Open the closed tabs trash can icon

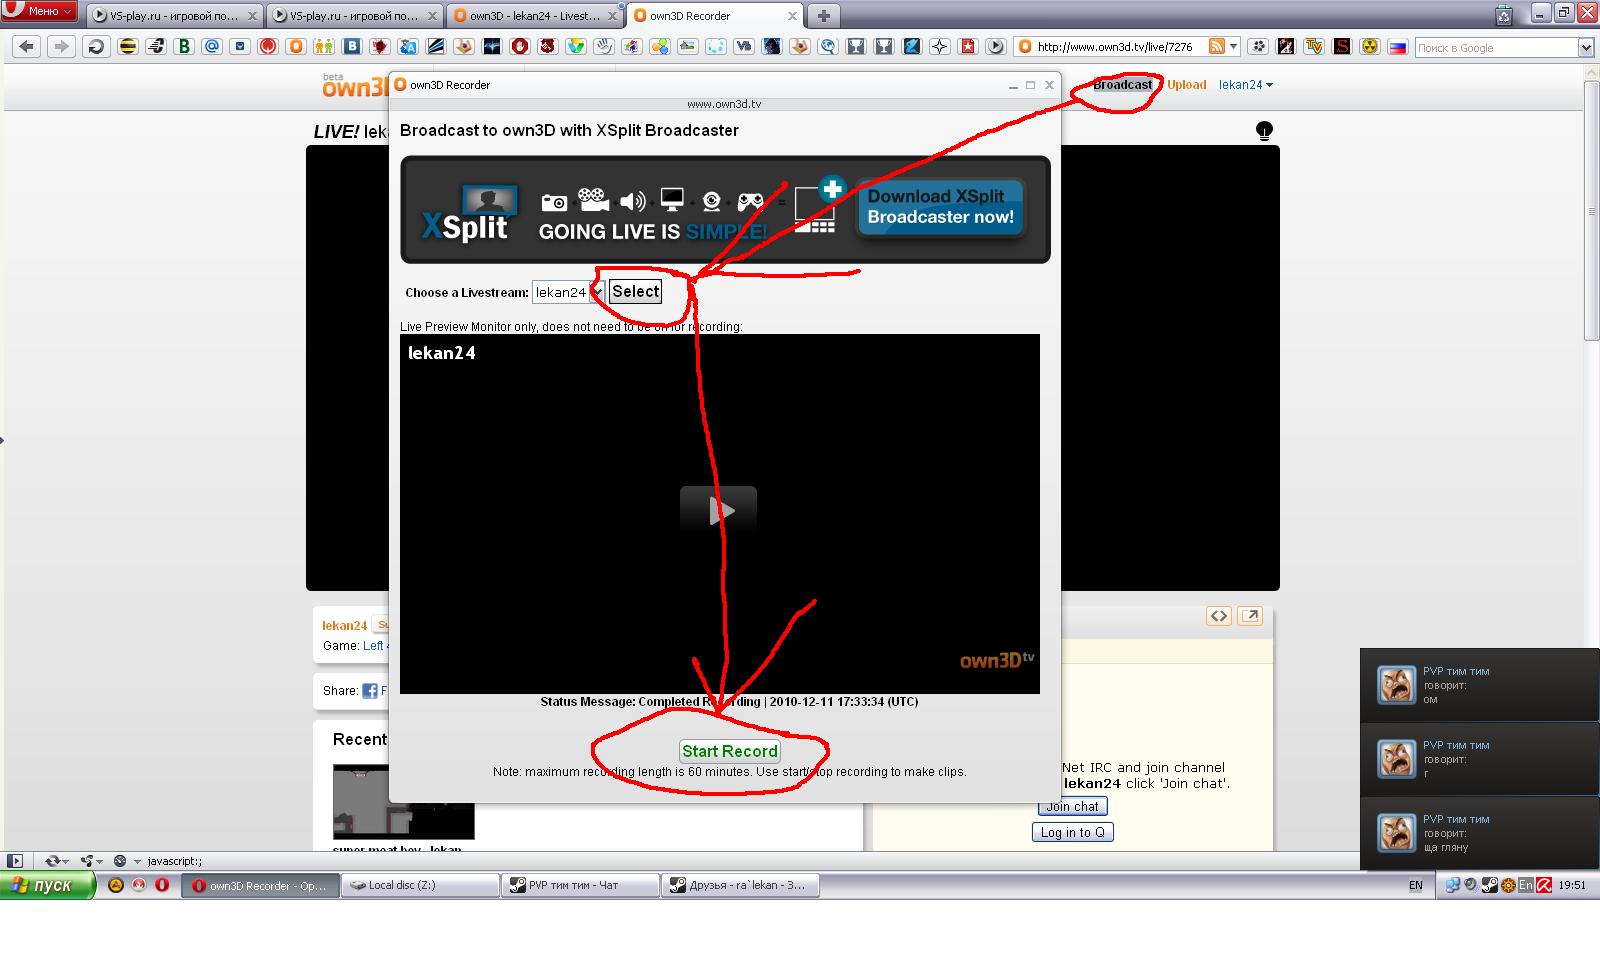1504,15
